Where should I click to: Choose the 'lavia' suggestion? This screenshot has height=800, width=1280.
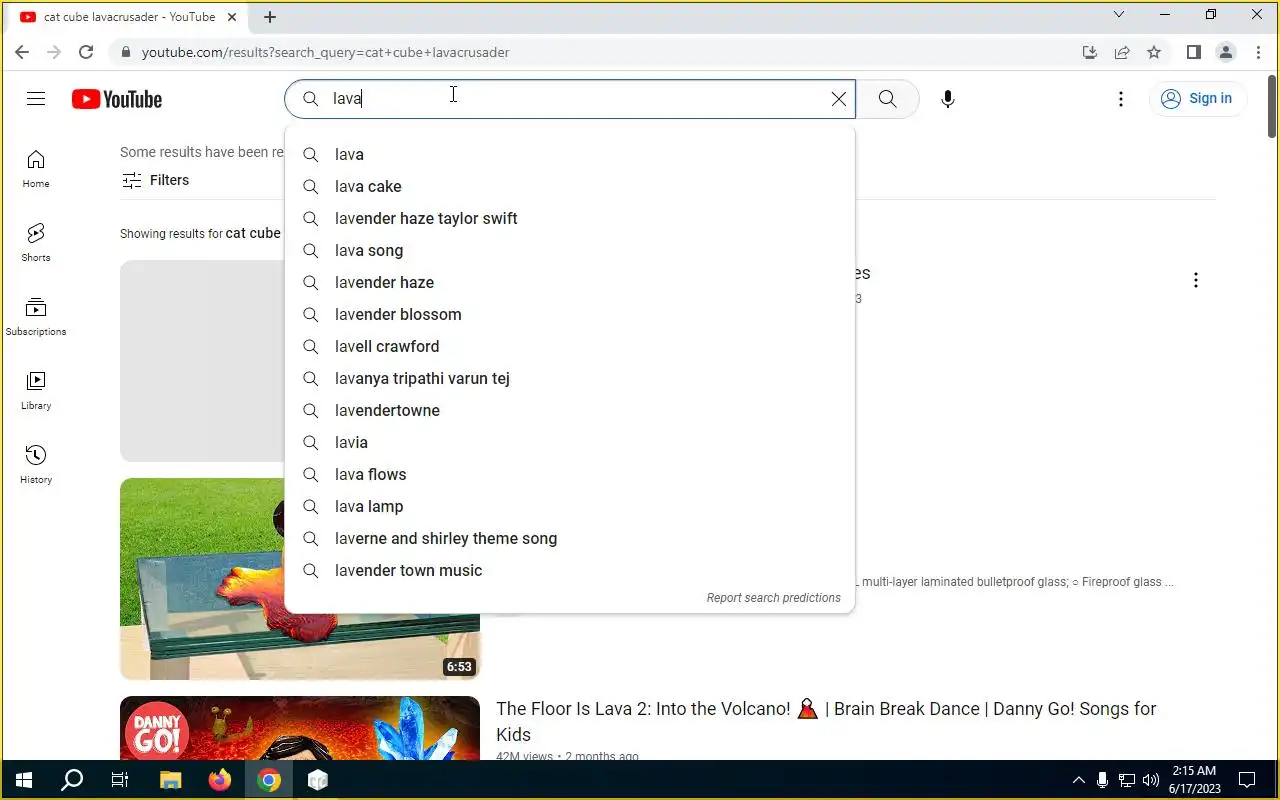point(570,442)
